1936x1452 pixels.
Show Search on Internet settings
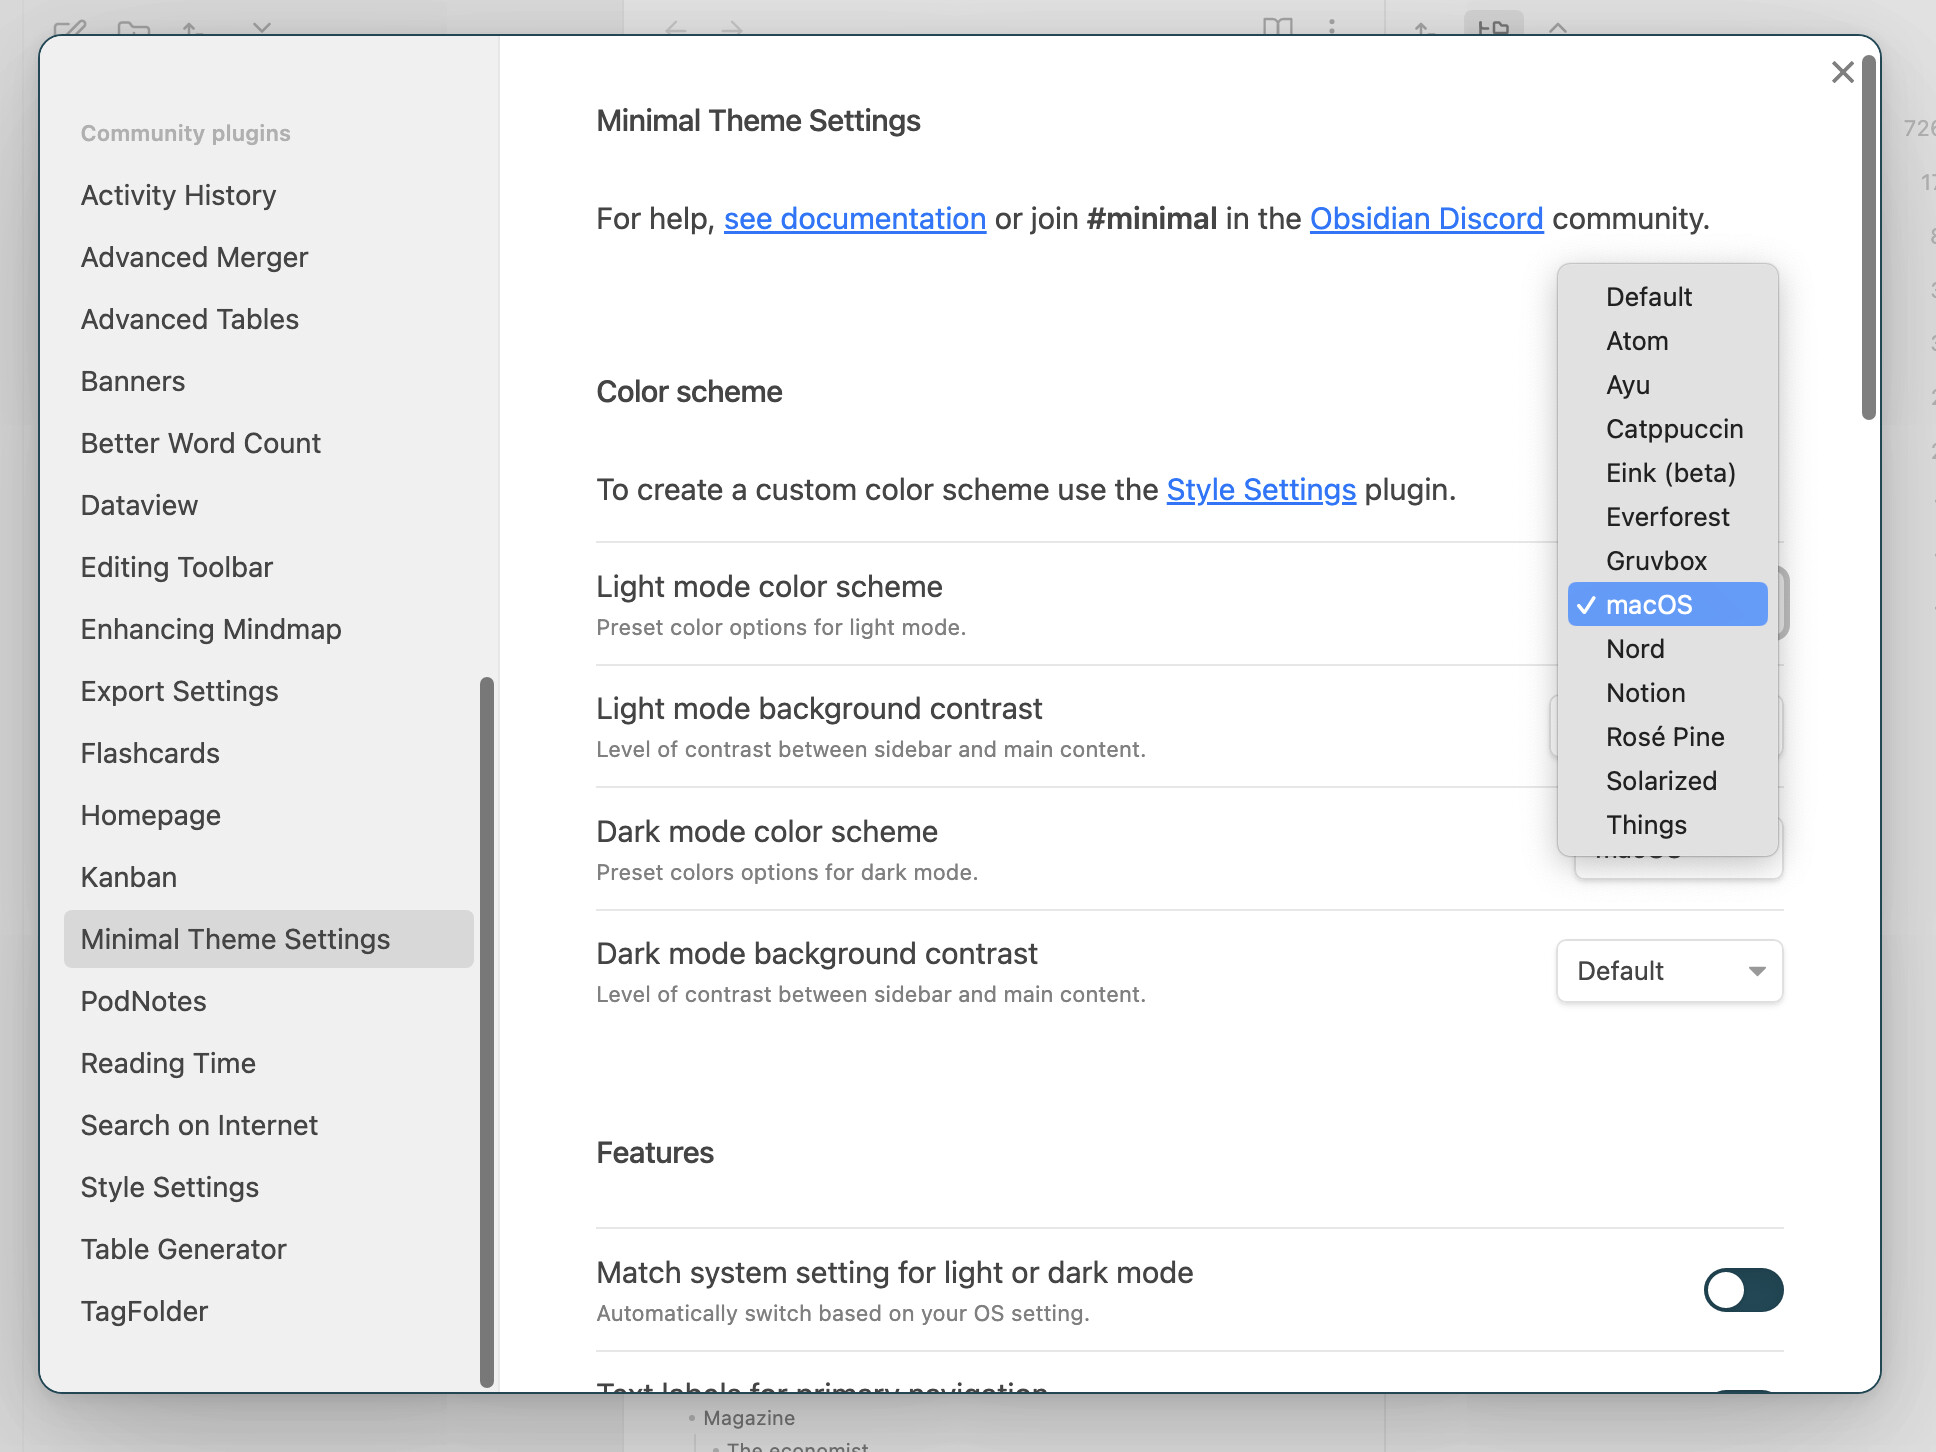click(268, 1125)
